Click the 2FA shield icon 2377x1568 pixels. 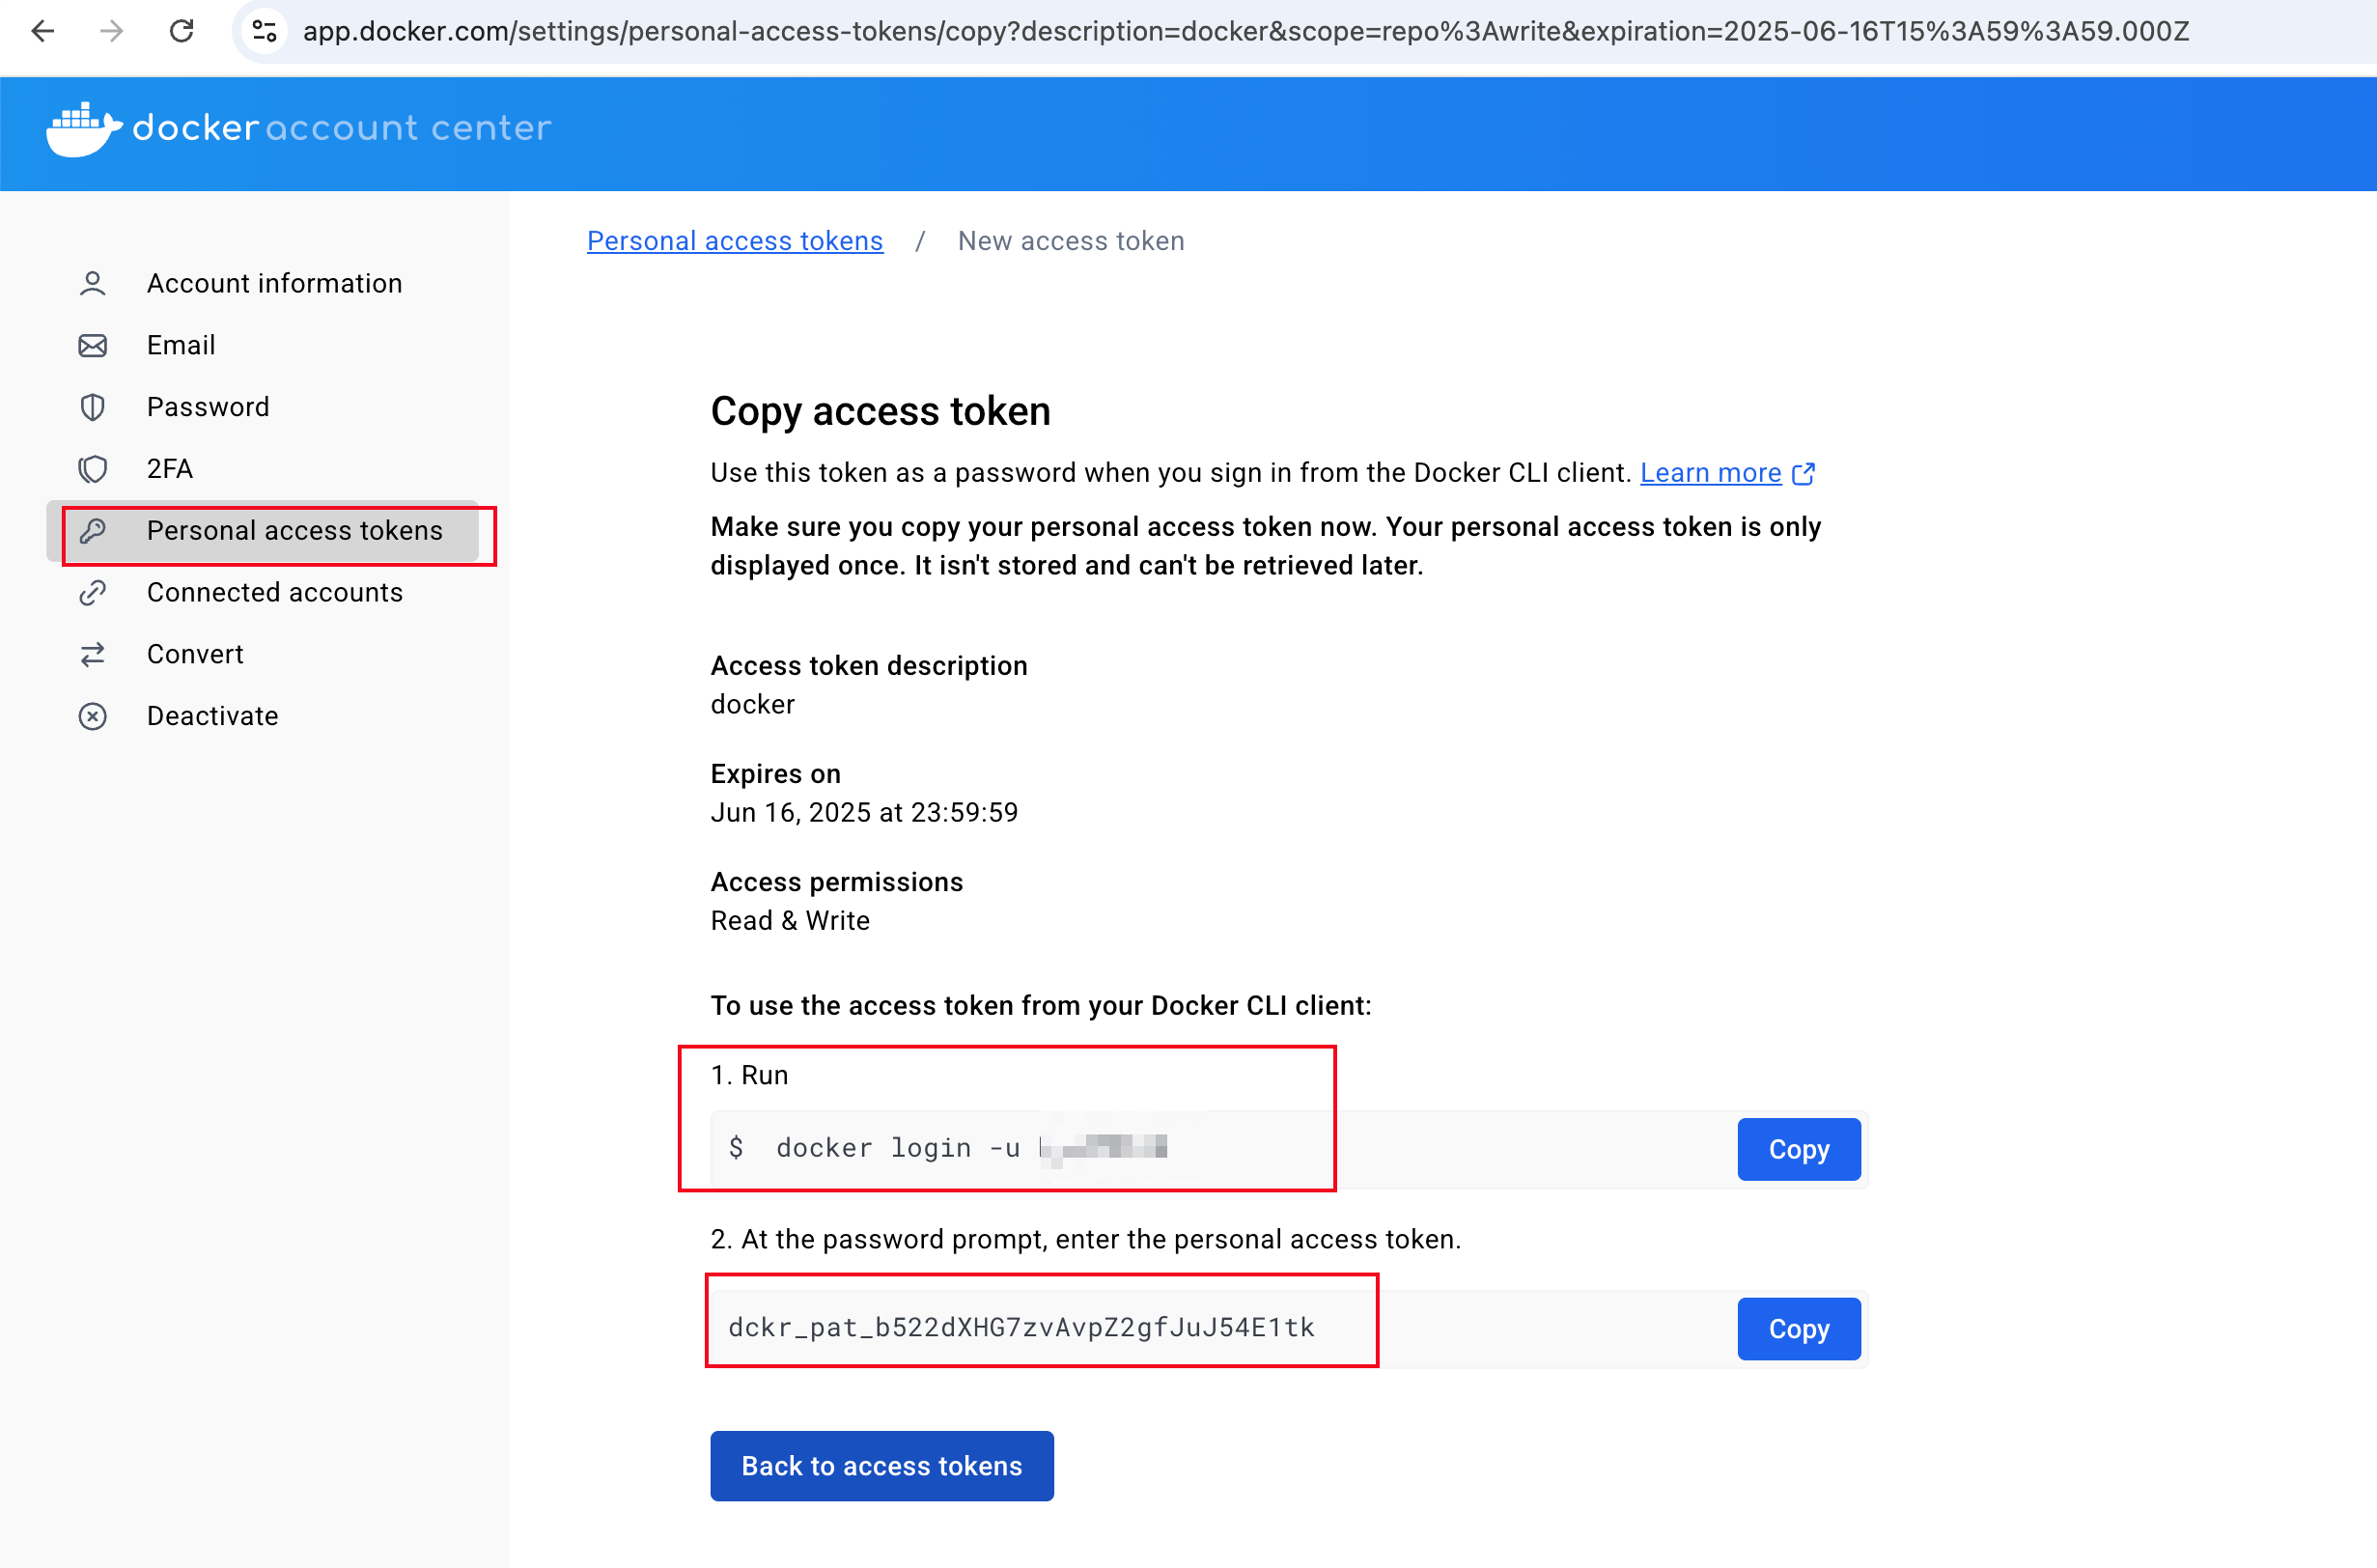93,469
